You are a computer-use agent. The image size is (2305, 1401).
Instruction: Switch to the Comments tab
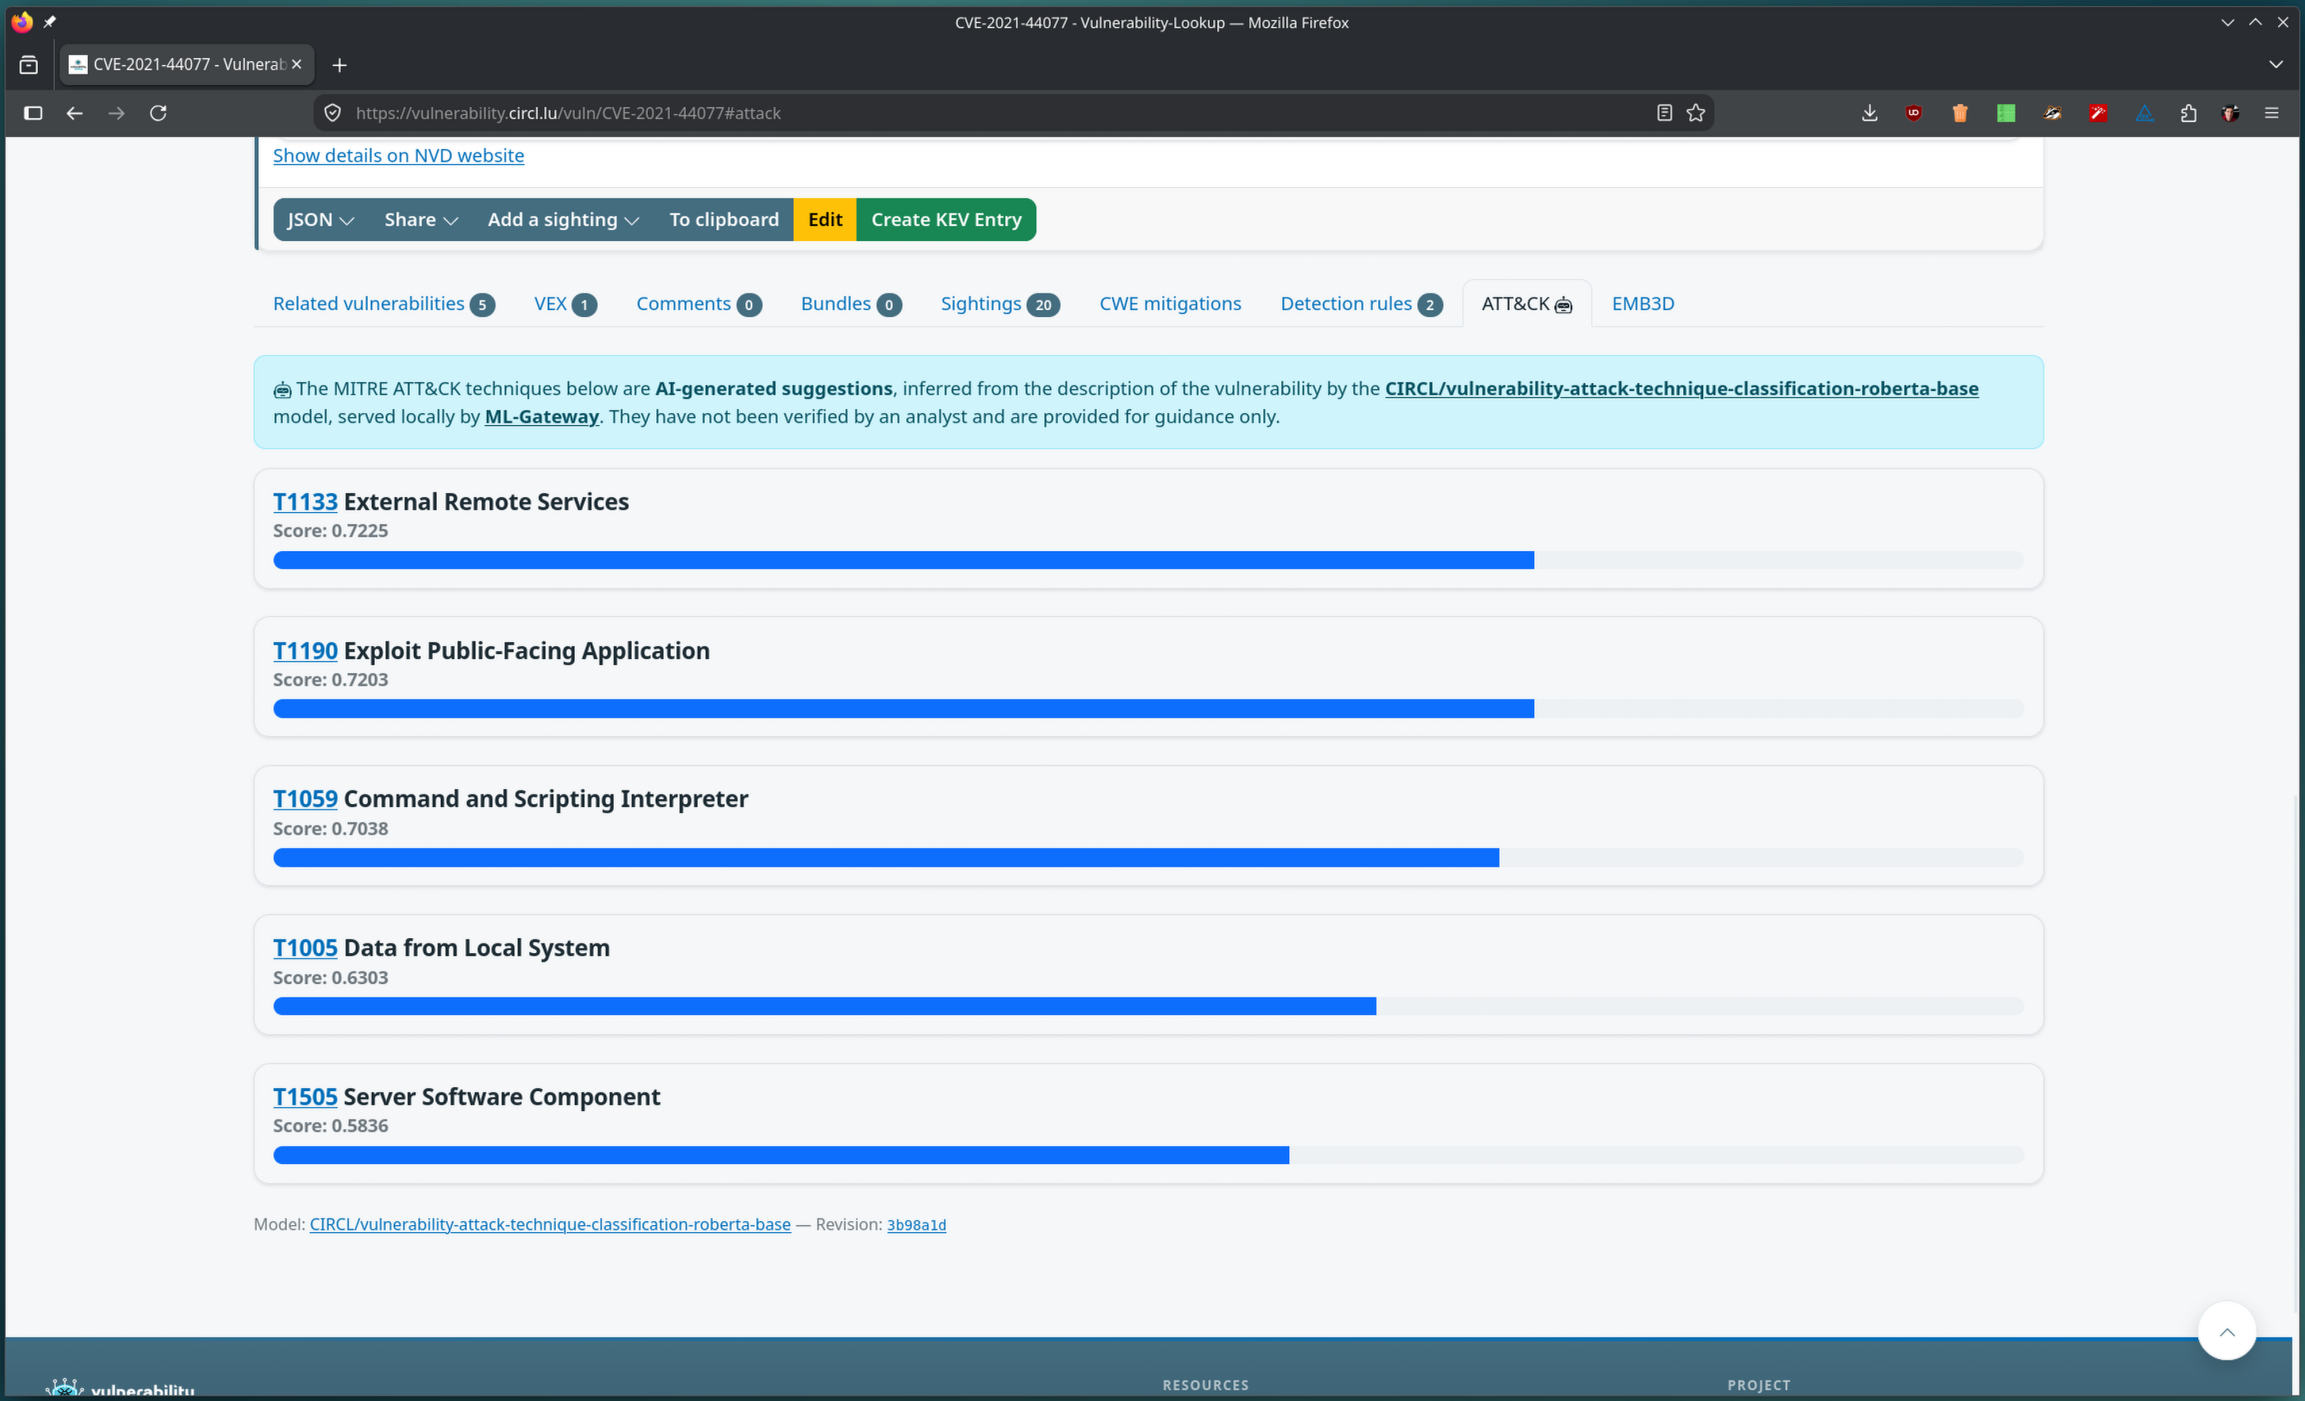(x=698, y=303)
